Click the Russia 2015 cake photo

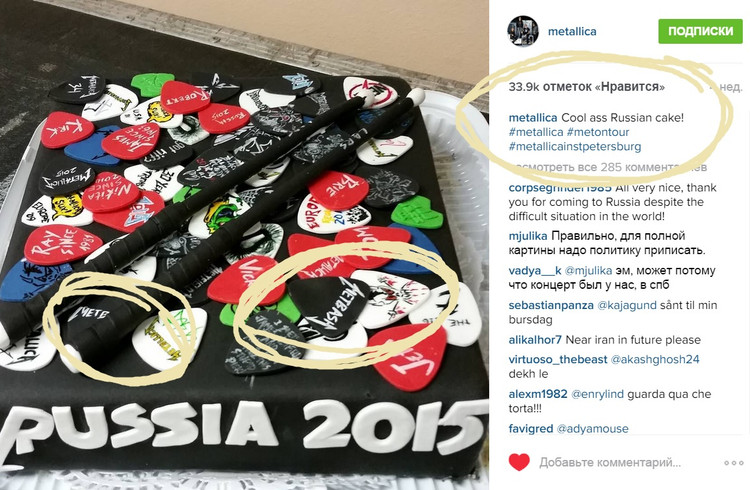(244, 245)
